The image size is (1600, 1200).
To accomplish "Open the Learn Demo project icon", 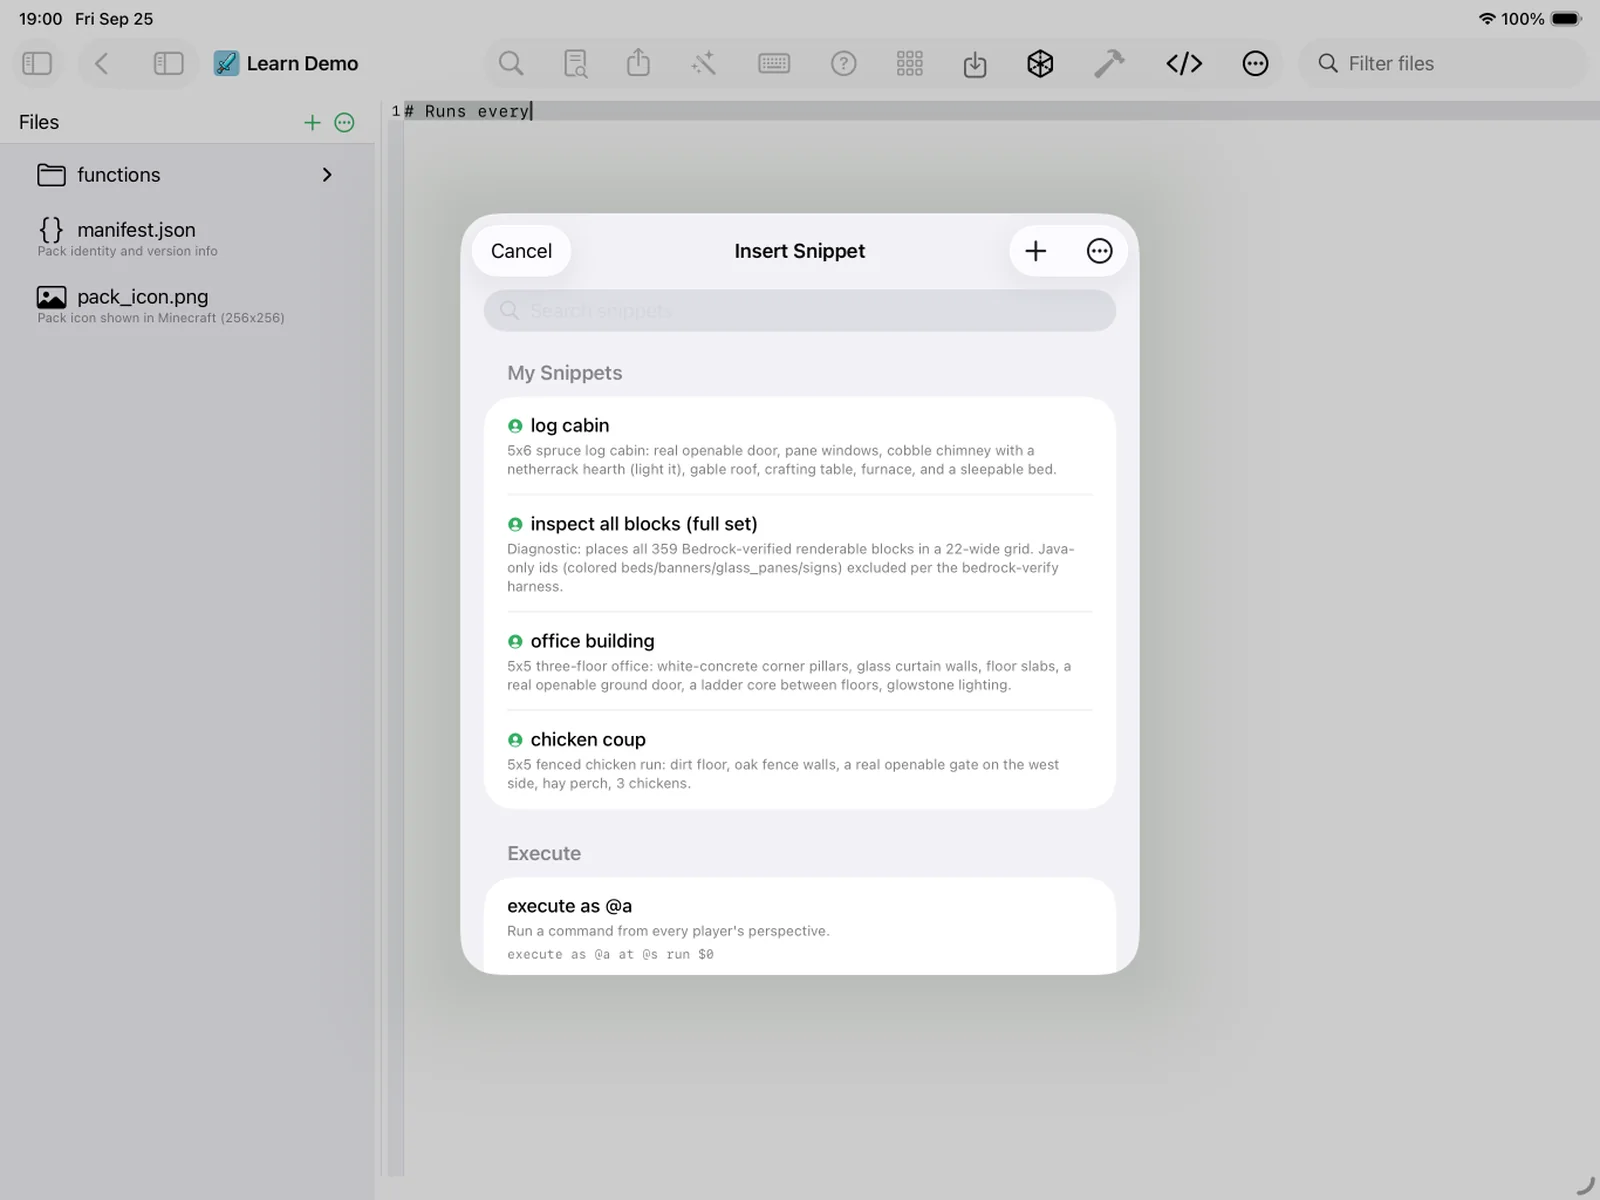I will click(227, 64).
